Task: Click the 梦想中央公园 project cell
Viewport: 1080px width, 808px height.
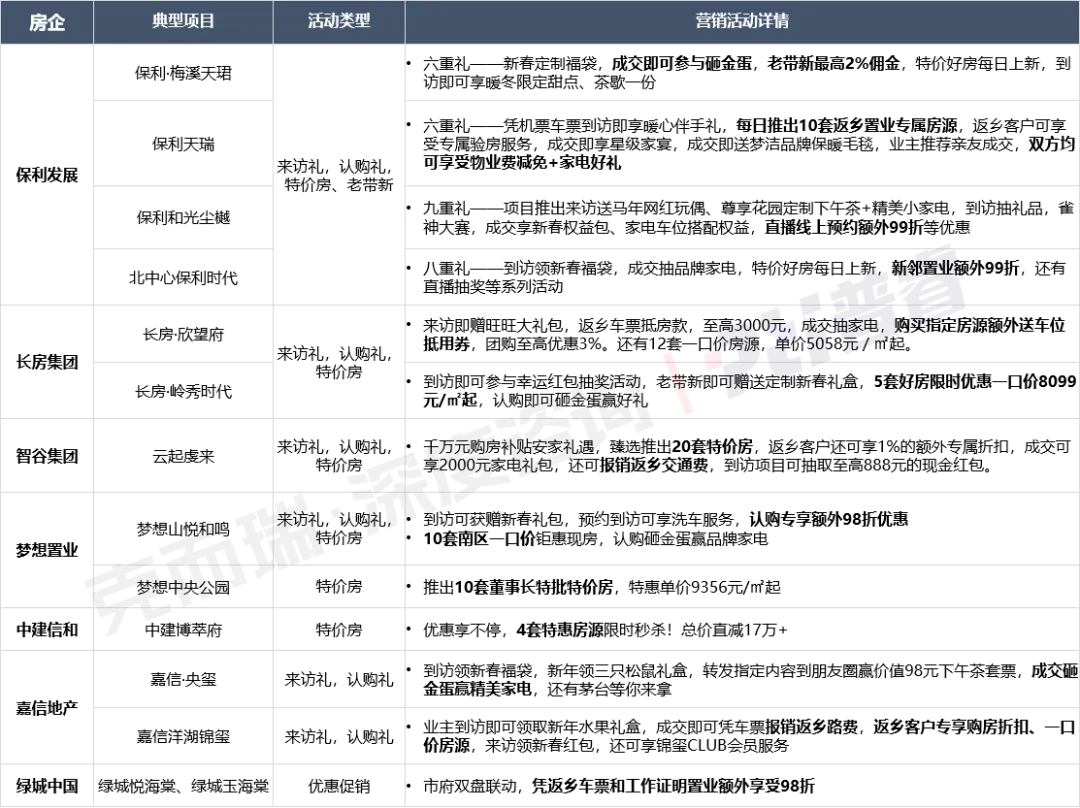Action: (183, 586)
